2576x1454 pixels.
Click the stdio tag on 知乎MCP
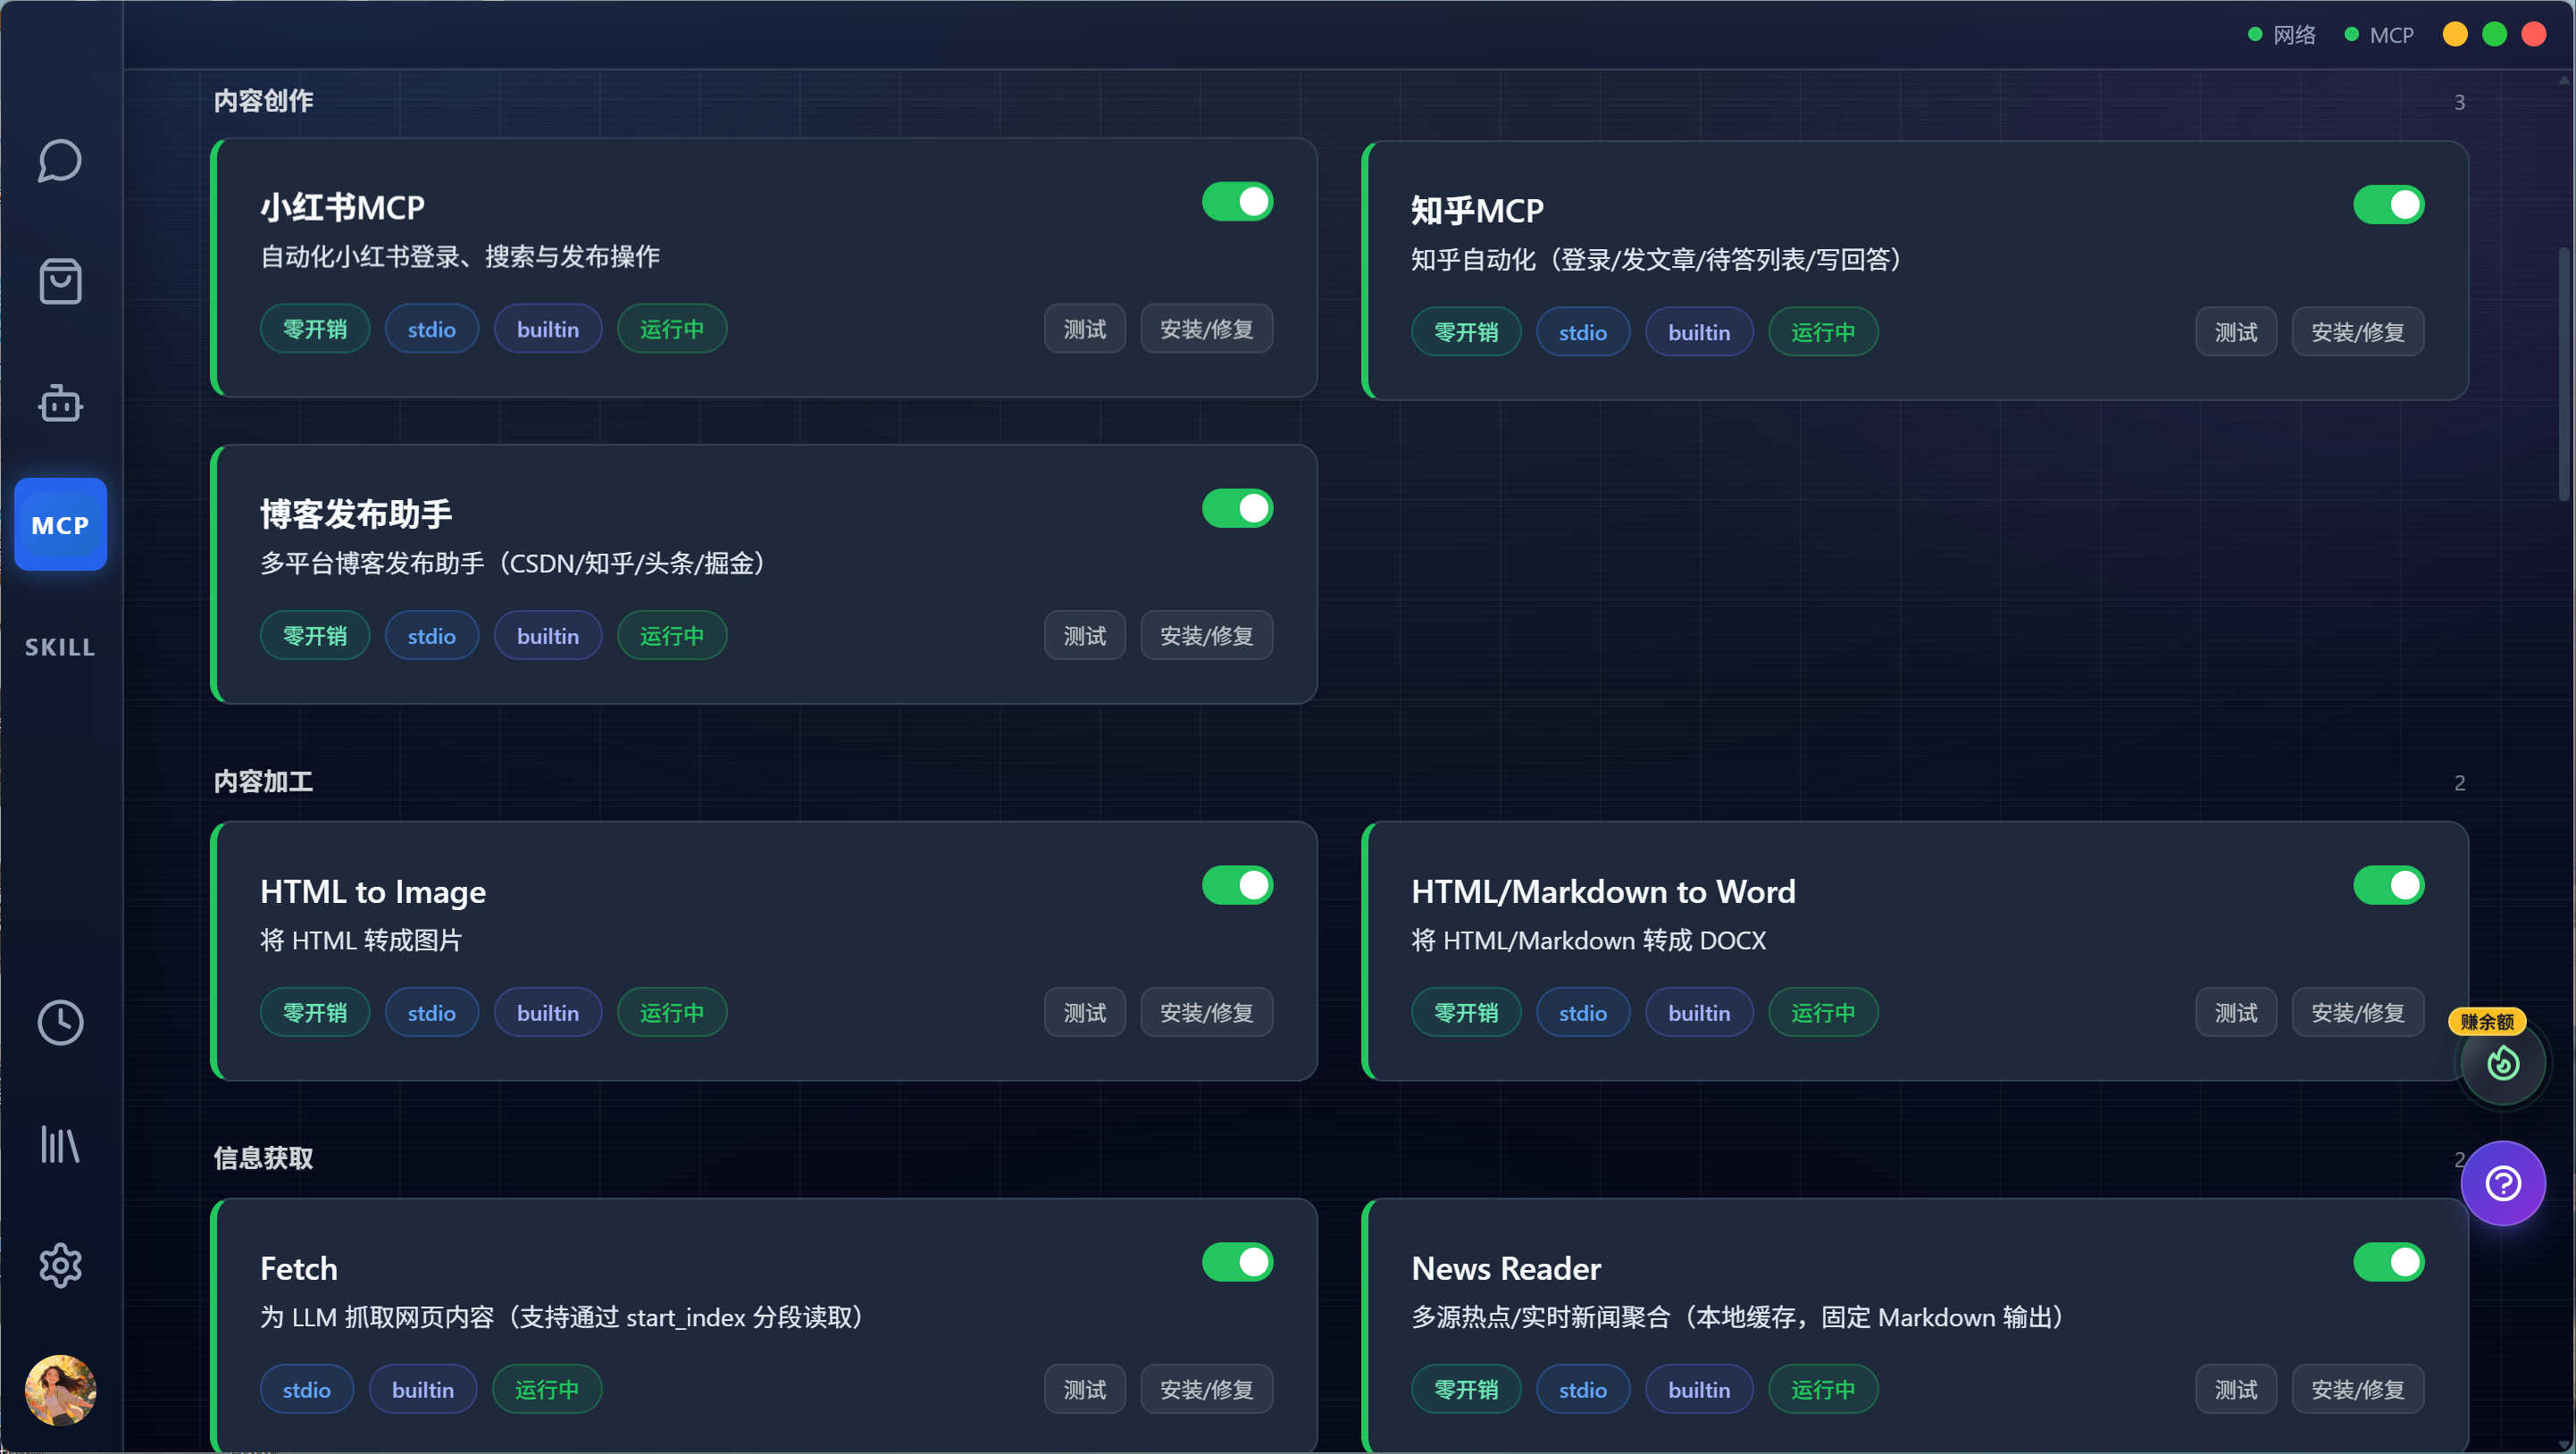(1582, 332)
